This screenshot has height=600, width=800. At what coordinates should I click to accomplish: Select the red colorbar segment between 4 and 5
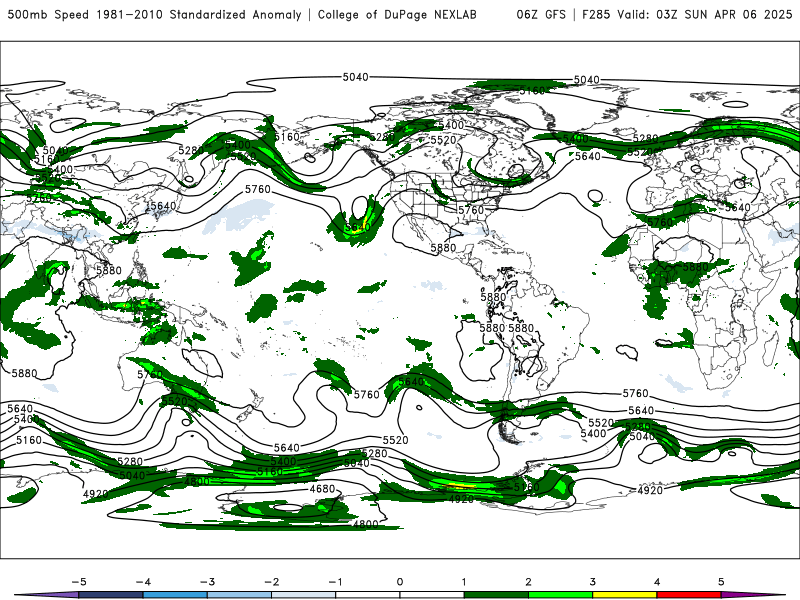click(689, 595)
